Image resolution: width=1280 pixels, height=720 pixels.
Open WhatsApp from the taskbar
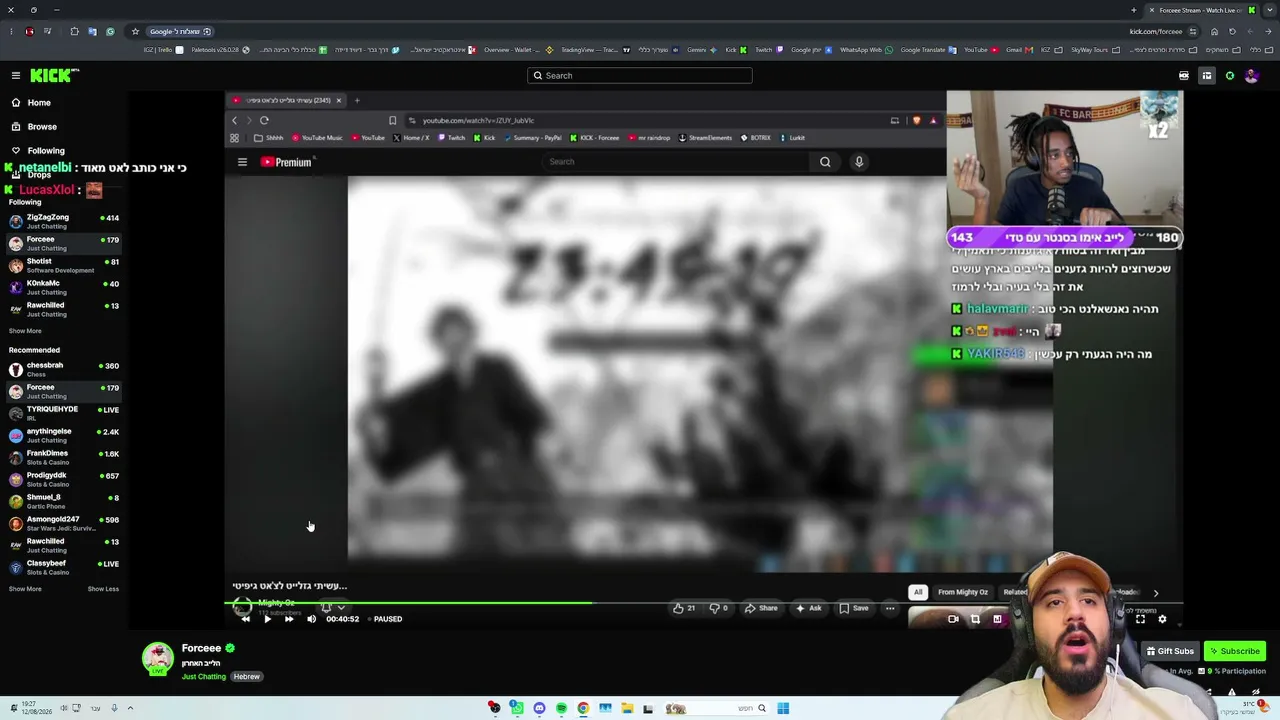pos(516,708)
